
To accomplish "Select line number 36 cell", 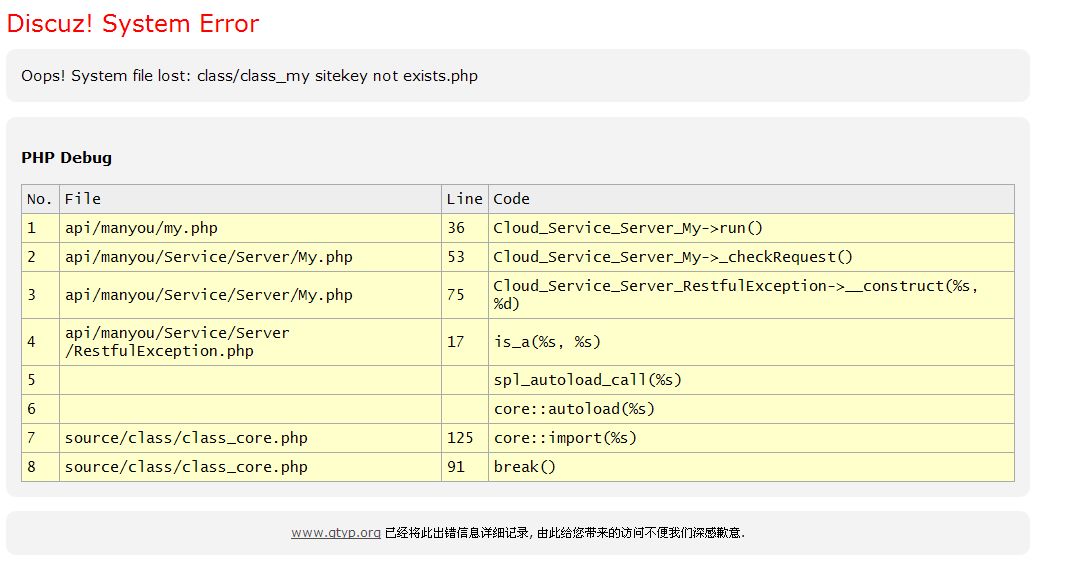I will click(x=464, y=228).
